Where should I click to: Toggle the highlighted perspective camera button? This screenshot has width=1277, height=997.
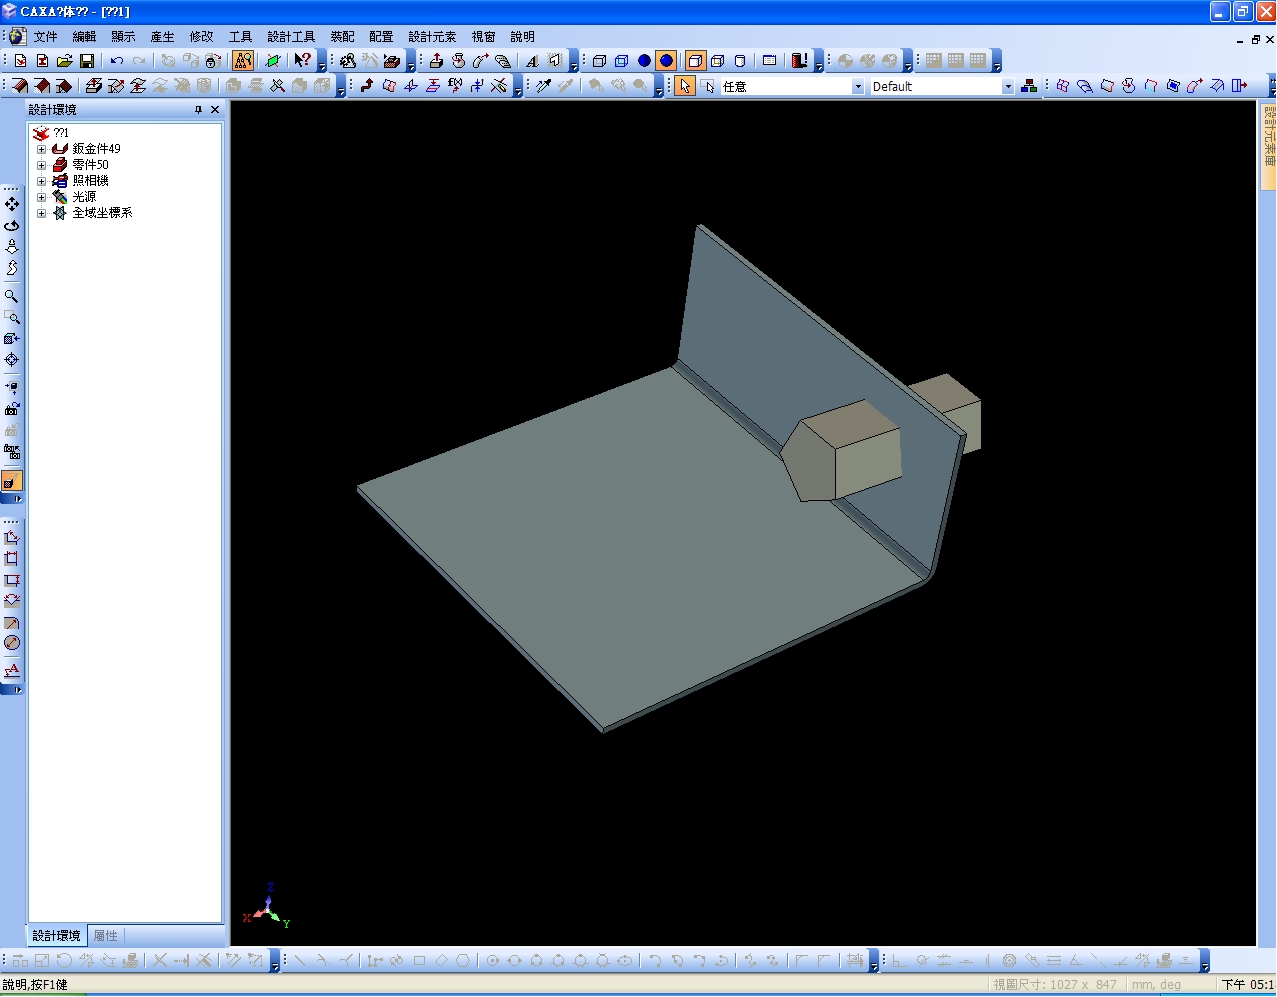coord(12,481)
